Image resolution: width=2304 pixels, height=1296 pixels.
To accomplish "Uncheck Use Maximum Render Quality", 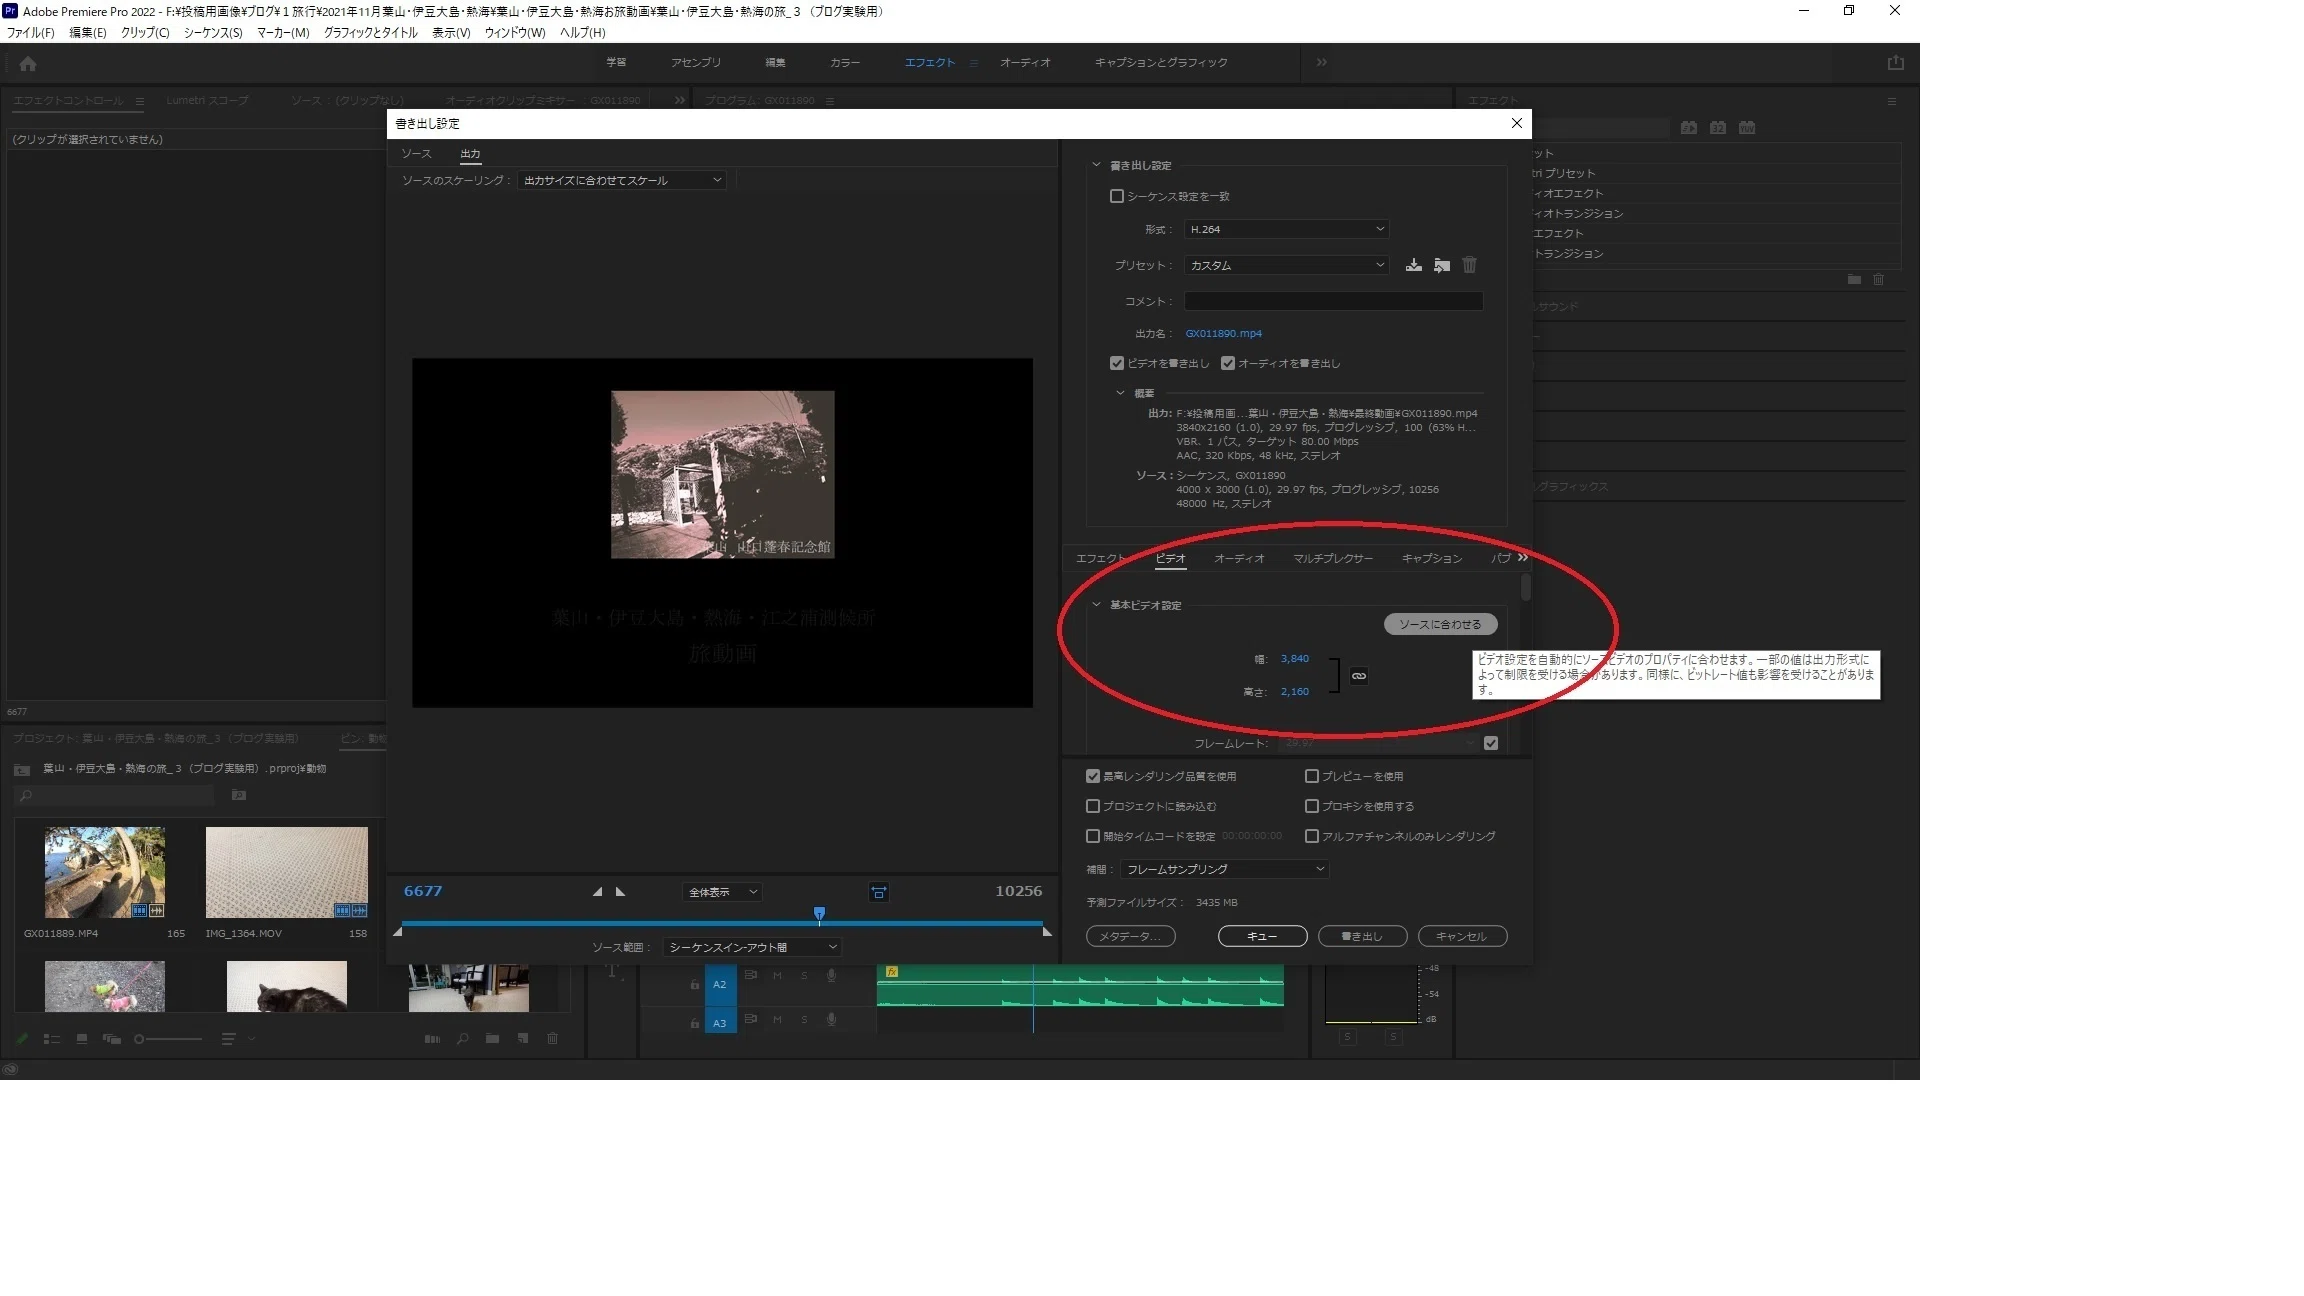I will pyautogui.click(x=1093, y=776).
